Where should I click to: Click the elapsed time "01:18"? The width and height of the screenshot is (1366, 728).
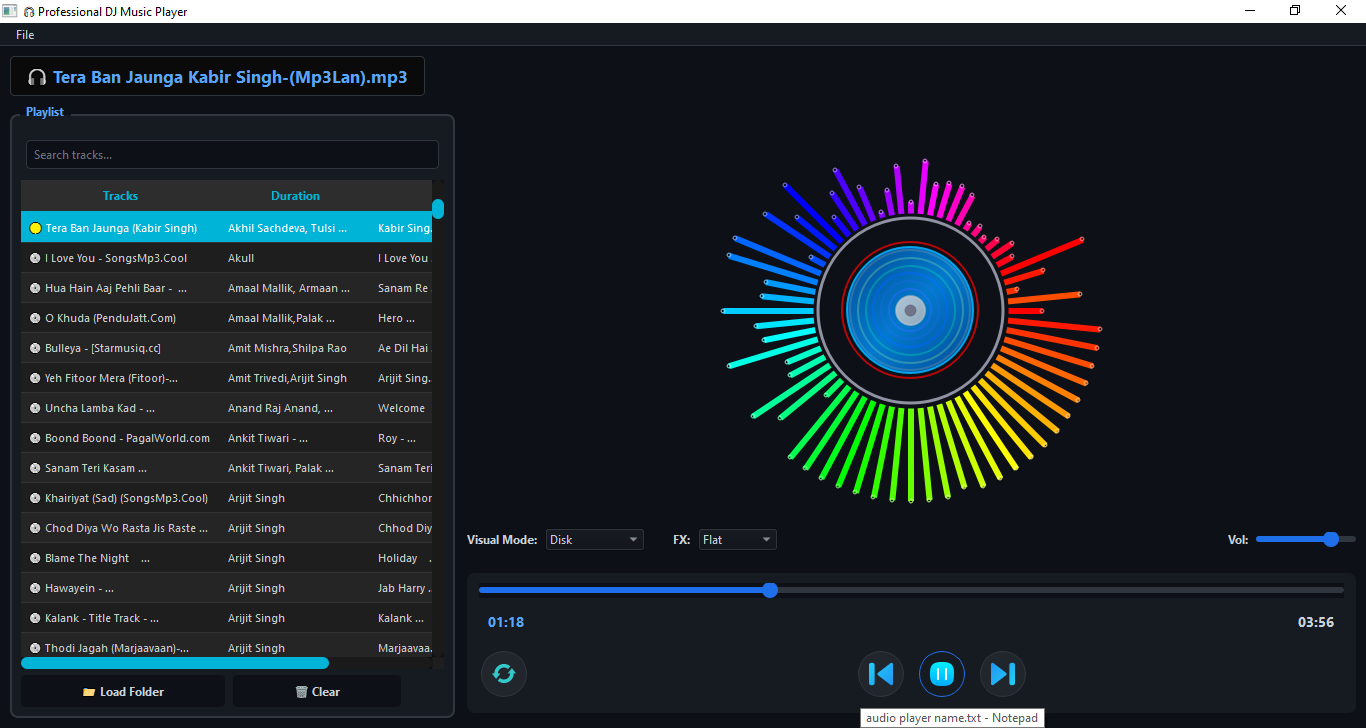pyautogui.click(x=506, y=622)
